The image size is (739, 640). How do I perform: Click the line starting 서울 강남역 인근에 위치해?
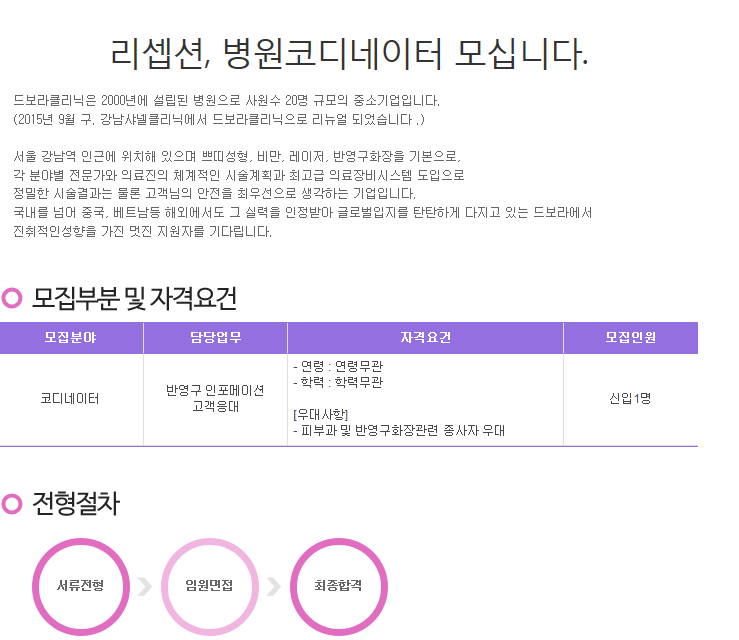pyautogui.click(x=237, y=156)
